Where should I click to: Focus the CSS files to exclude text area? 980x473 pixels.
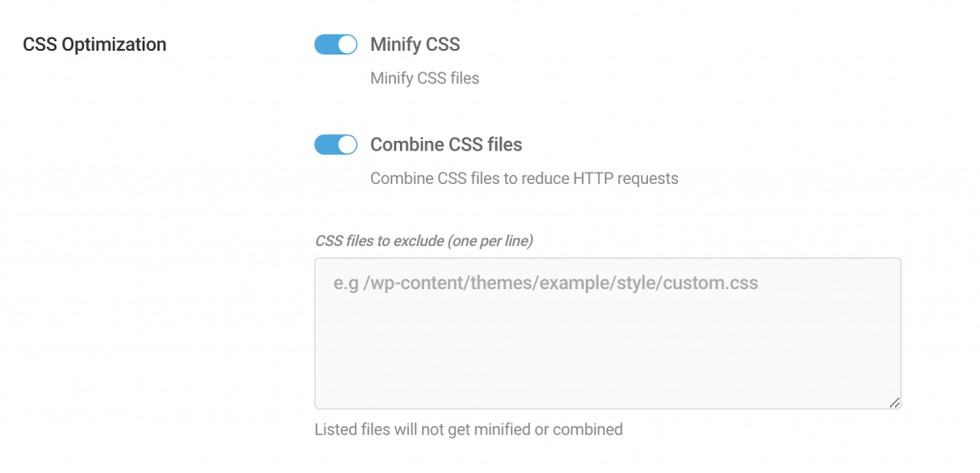(608, 334)
